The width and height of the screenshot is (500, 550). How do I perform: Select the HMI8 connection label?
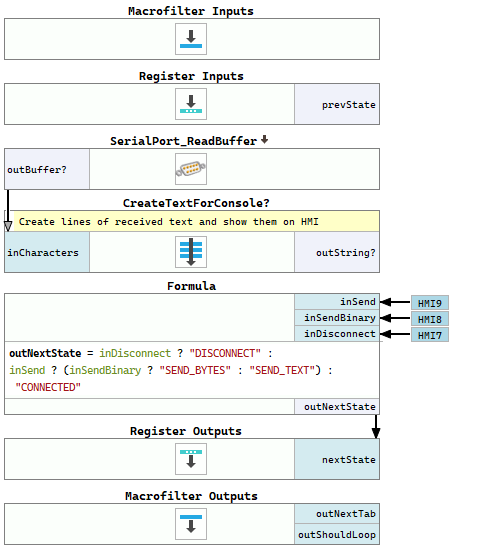(430, 319)
